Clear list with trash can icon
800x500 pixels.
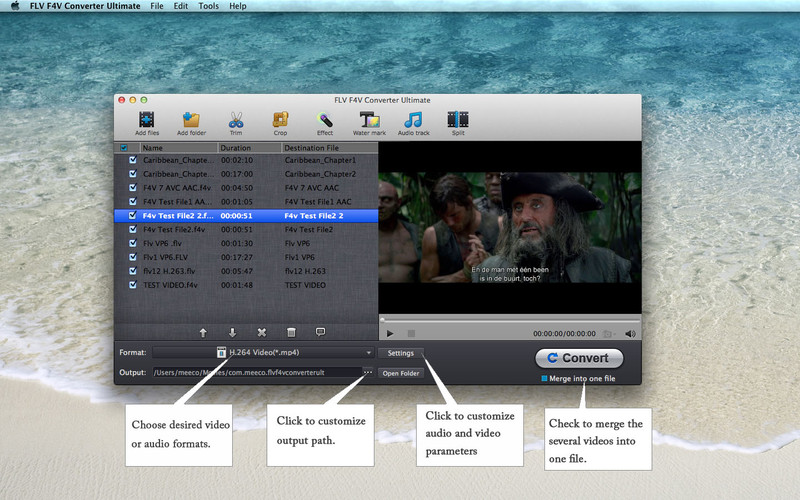[291, 333]
